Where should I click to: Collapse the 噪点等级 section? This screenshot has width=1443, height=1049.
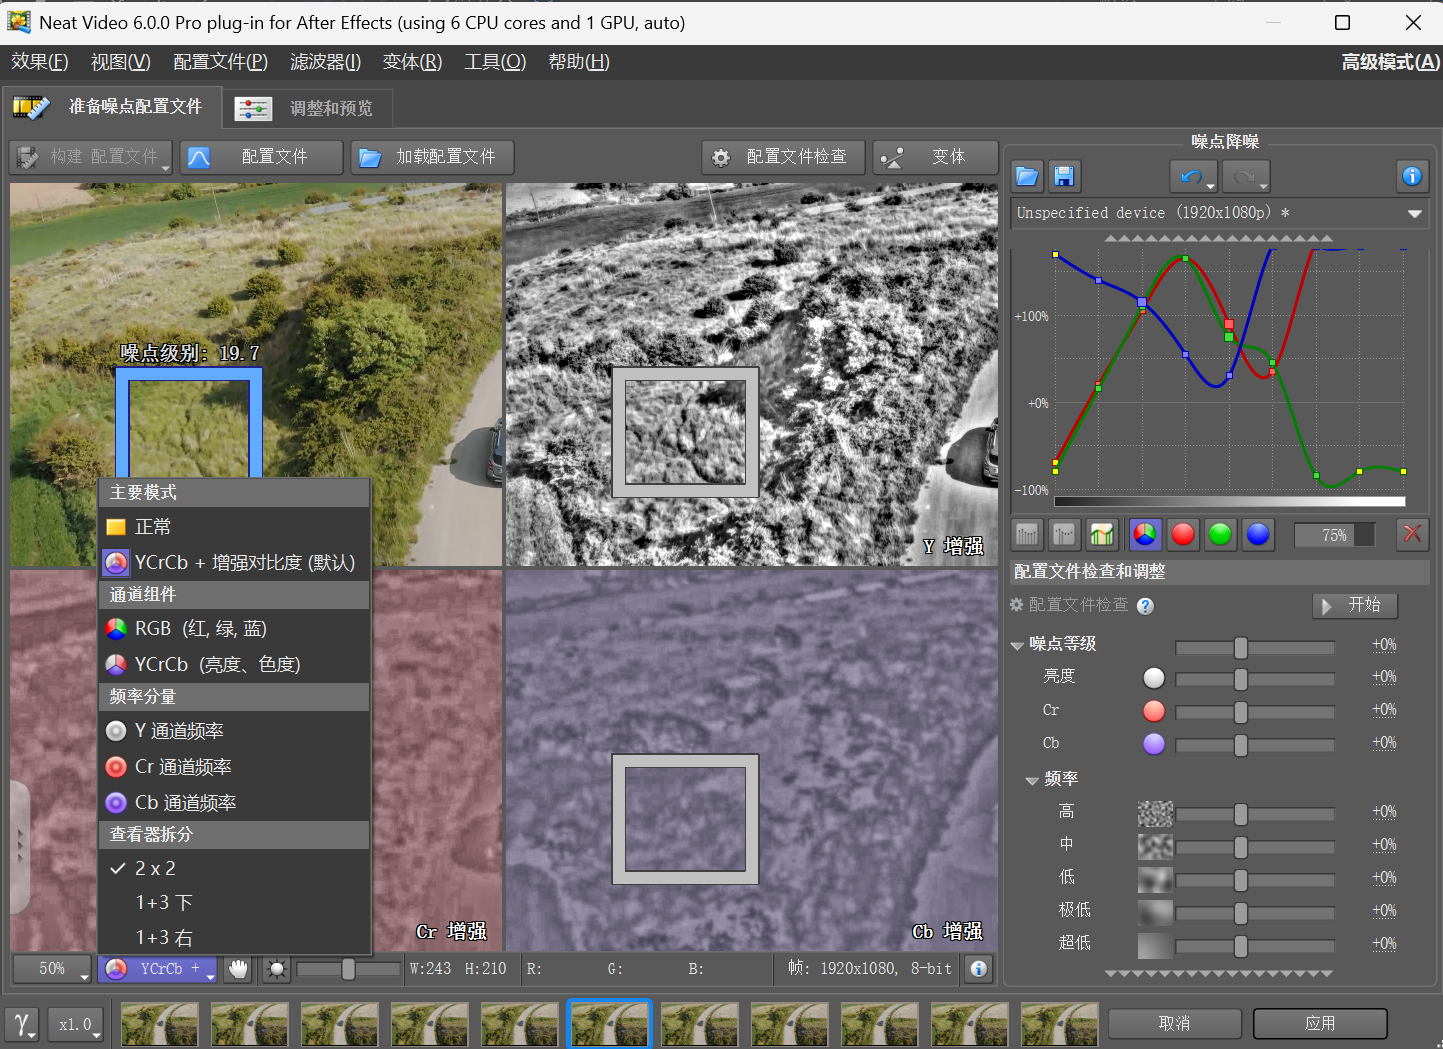coord(1017,646)
